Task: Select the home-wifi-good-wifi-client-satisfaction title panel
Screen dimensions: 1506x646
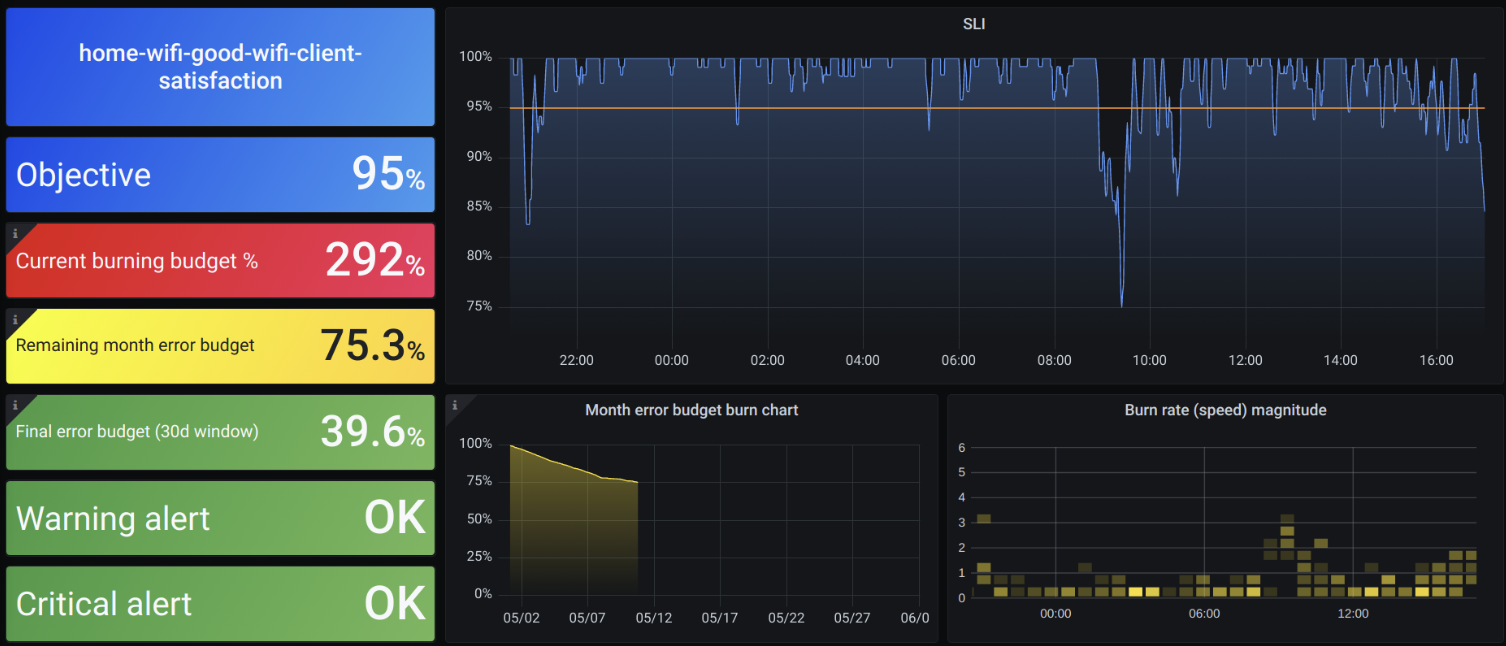Action: point(220,67)
